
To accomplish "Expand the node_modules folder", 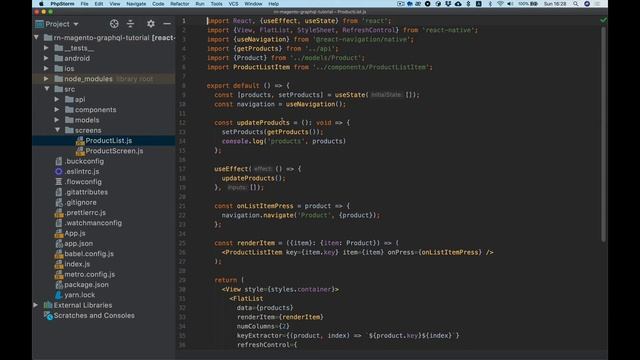I will point(46,79).
